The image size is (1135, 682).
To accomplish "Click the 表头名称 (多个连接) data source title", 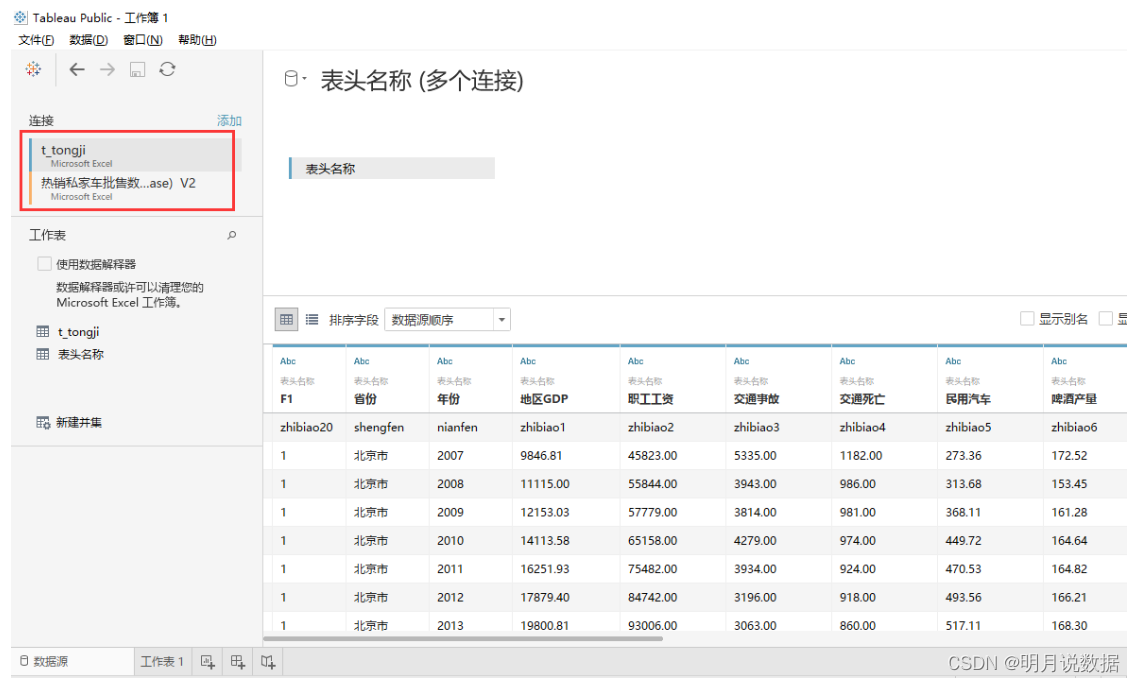I will point(422,80).
